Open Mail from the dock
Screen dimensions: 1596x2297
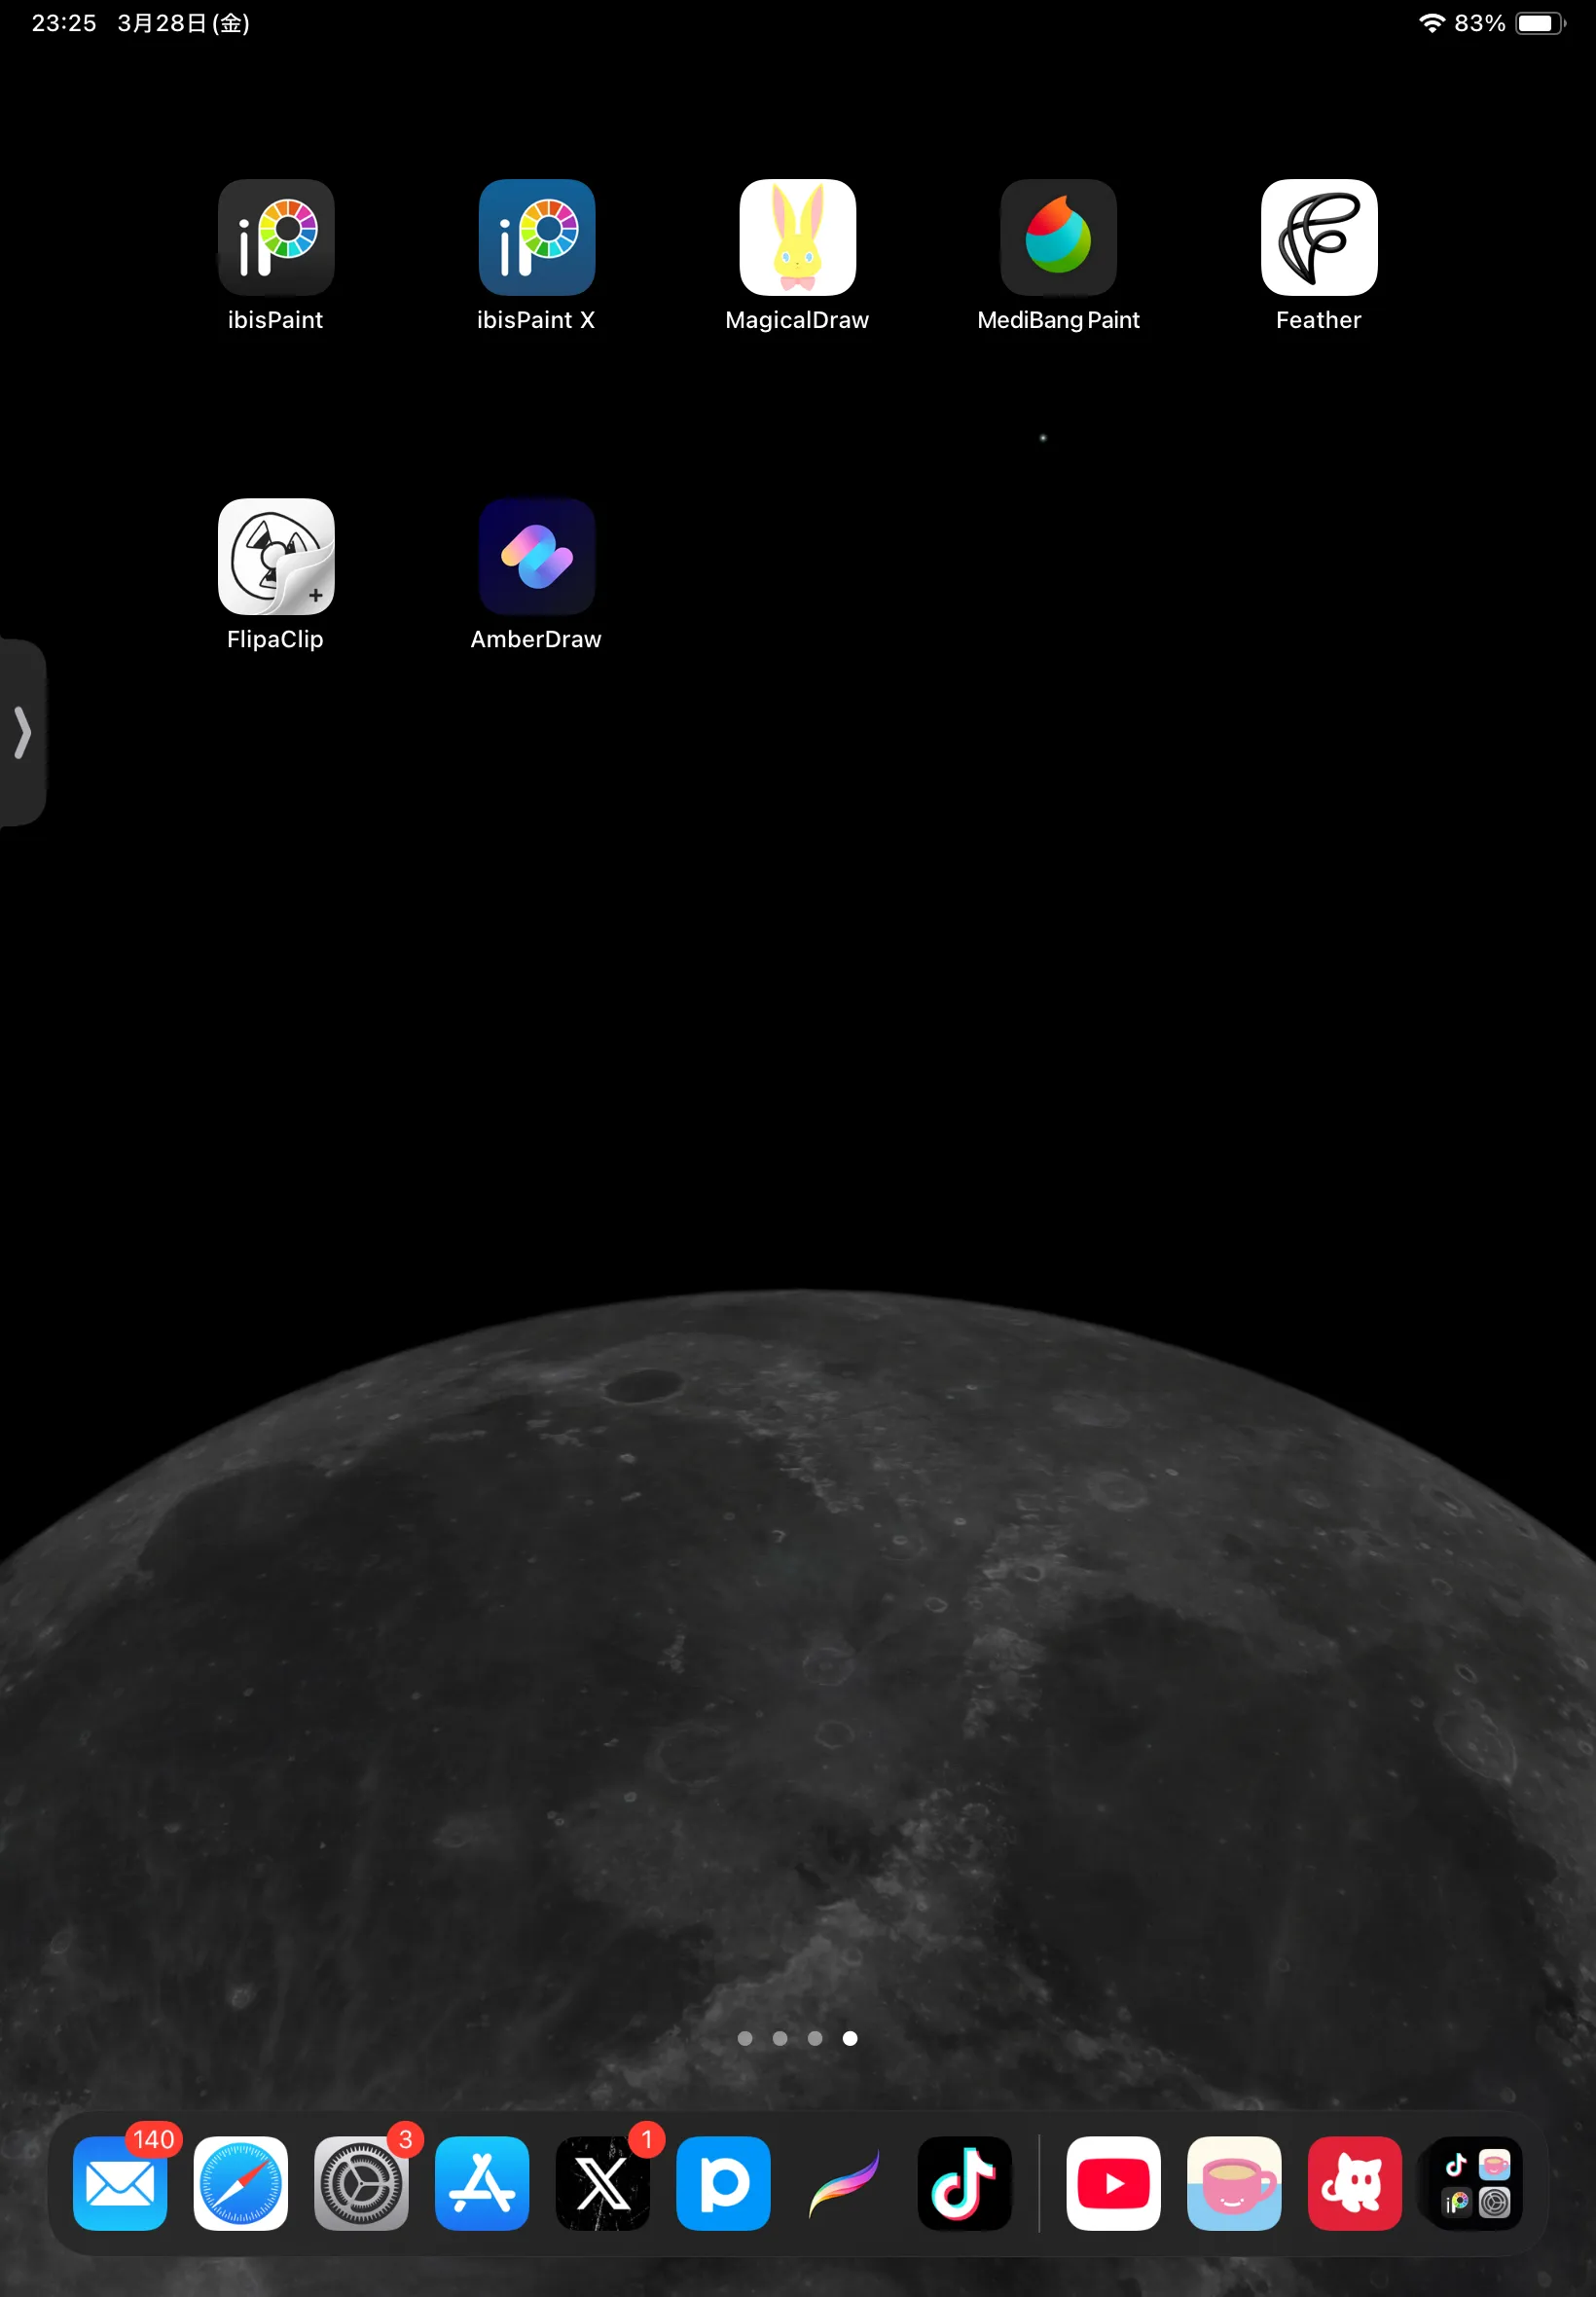120,2183
